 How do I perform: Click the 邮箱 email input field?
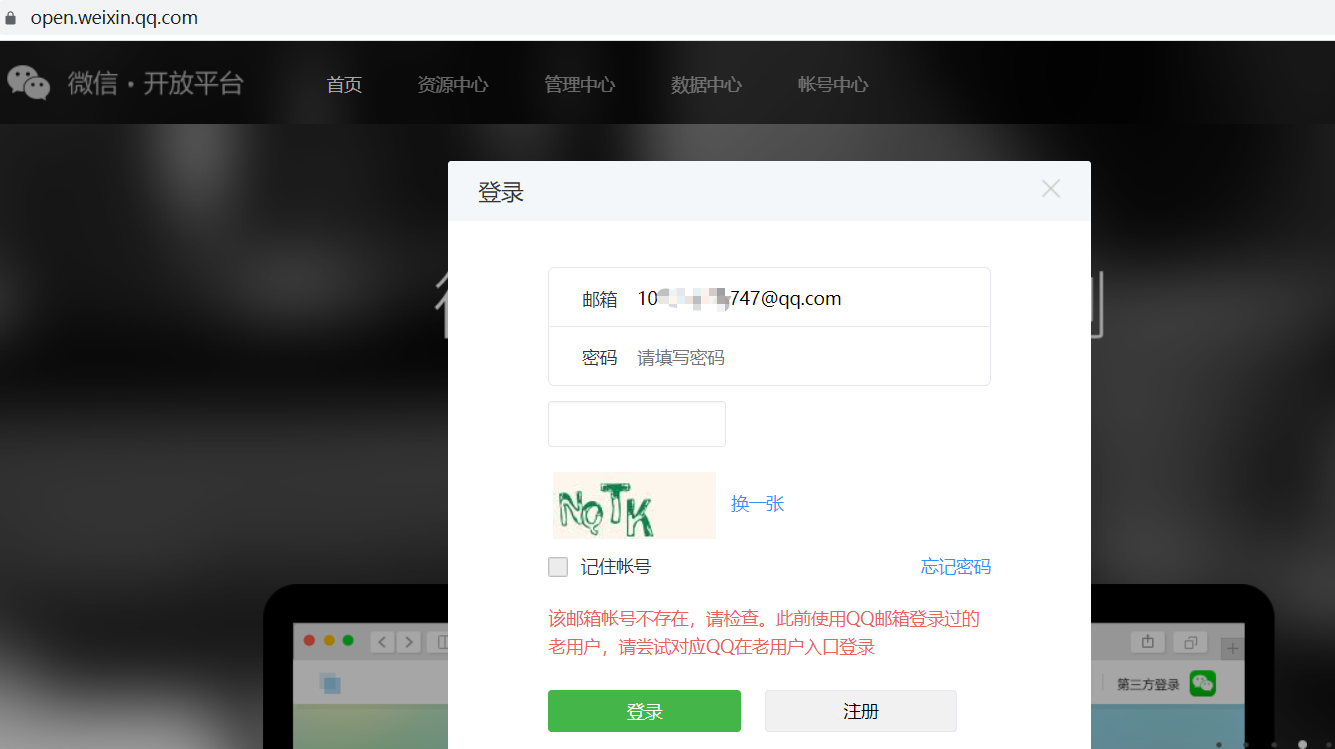(x=769, y=298)
